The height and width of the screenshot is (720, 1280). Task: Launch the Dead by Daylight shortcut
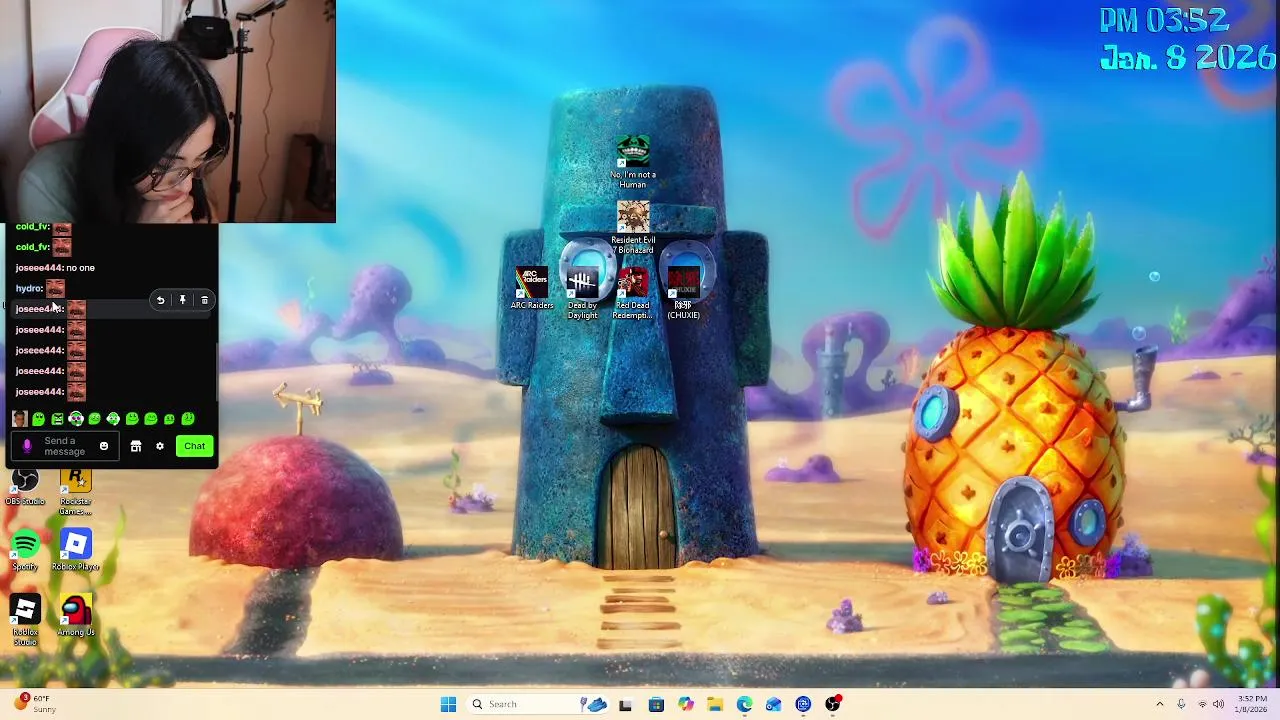click(x=582, y=293)
